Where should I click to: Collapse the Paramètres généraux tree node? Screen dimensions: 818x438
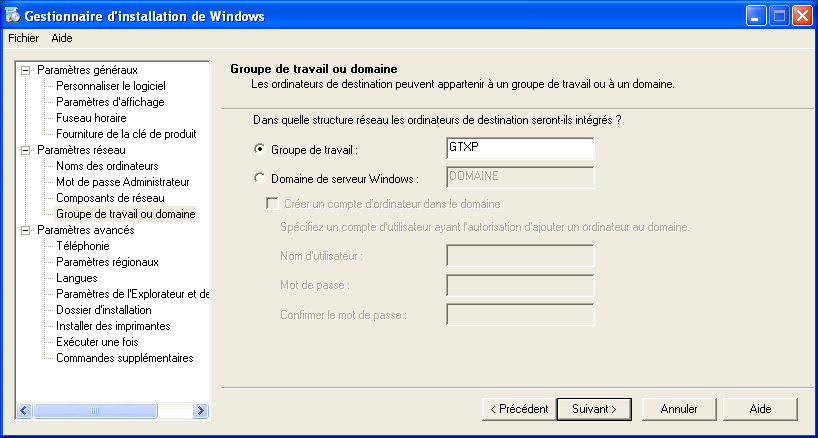pos(25,70)
